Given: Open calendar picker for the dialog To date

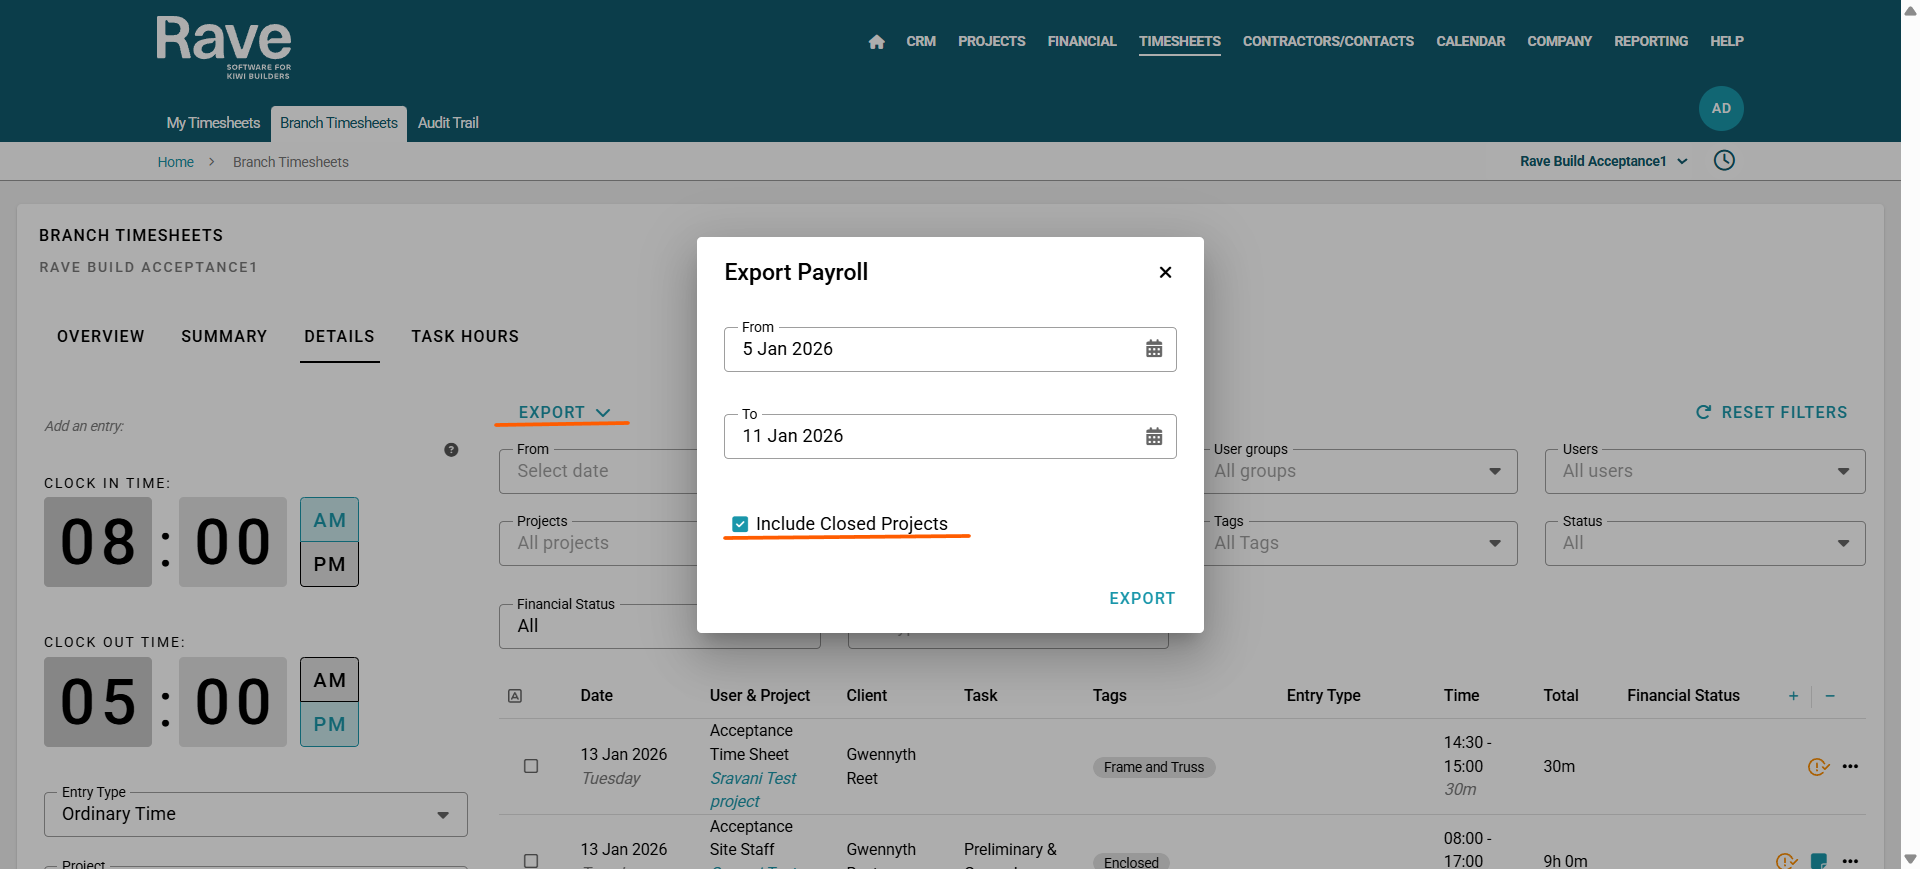Looking at the screenshot, I should [x=1154, y=436].
